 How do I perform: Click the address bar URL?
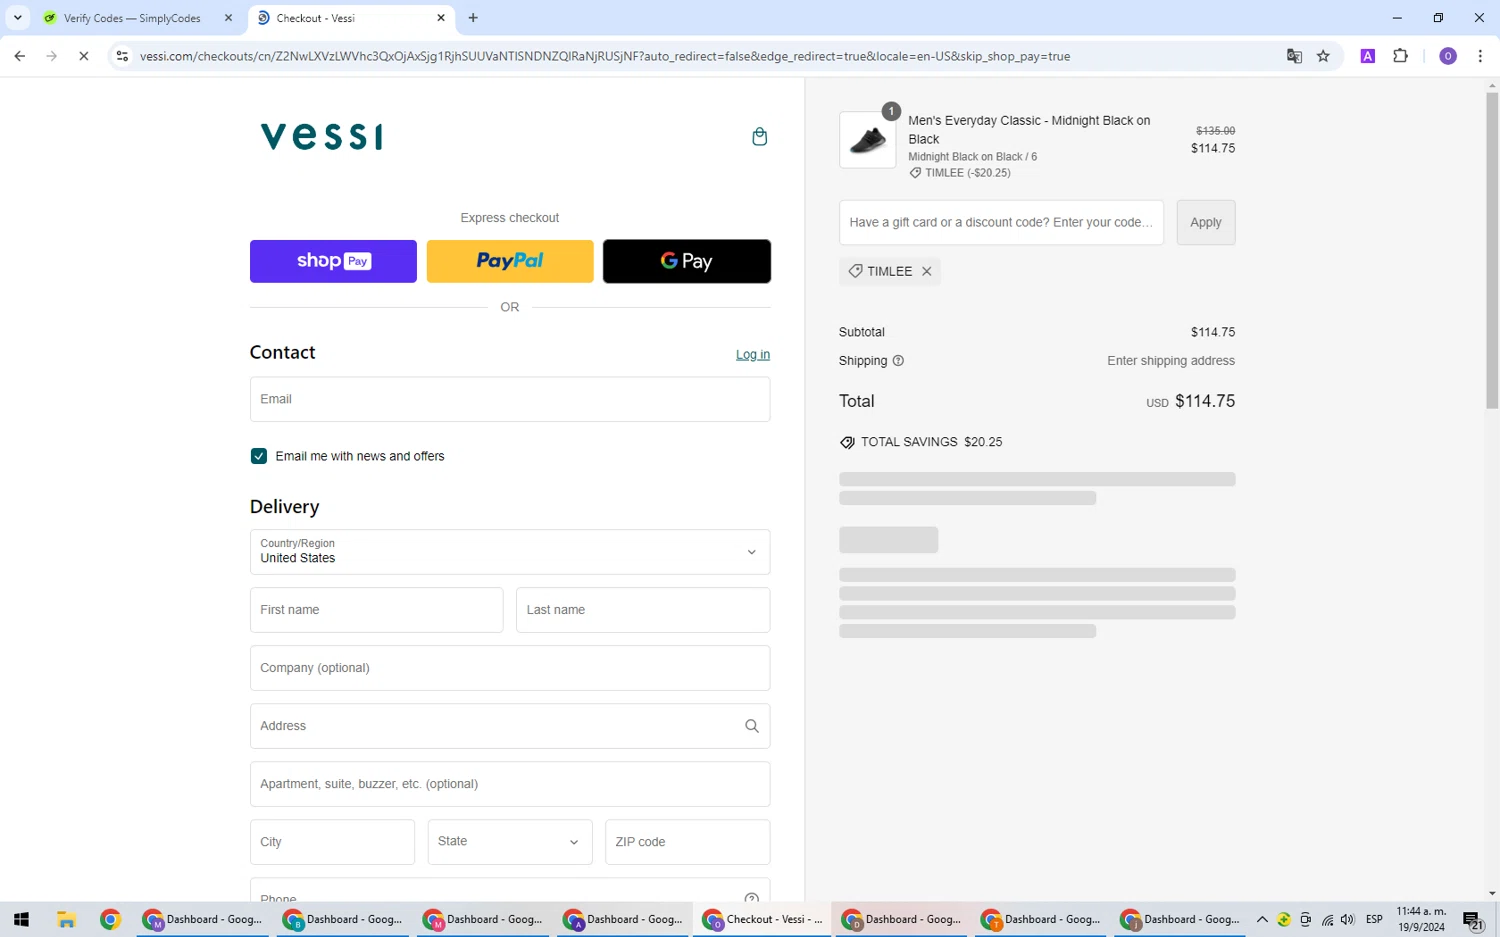tap(605, 56)
